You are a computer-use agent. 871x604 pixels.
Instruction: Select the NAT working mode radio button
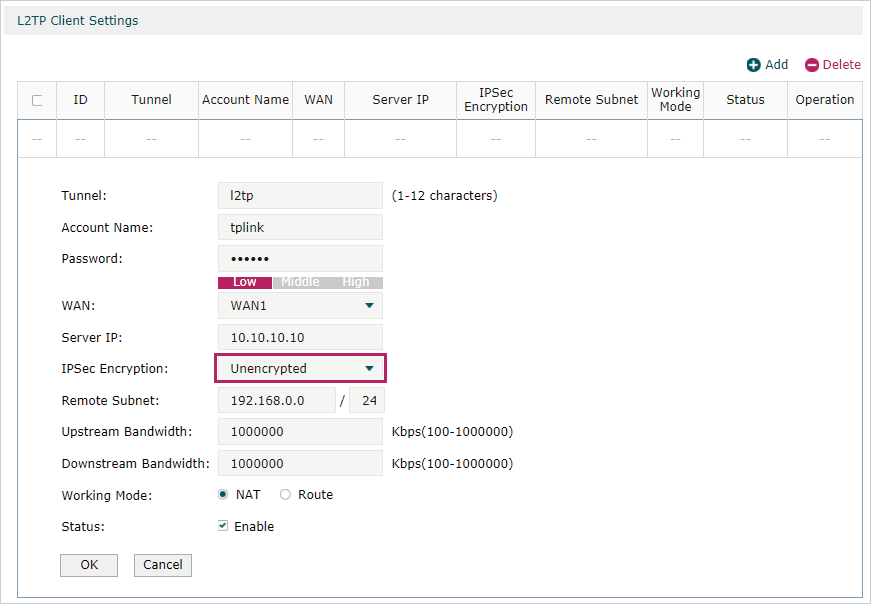(223, 495)
